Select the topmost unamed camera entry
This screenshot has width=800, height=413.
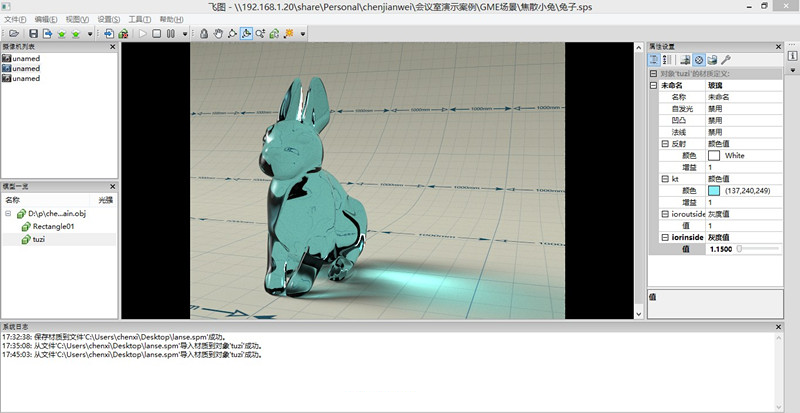(x=26, y=58)
